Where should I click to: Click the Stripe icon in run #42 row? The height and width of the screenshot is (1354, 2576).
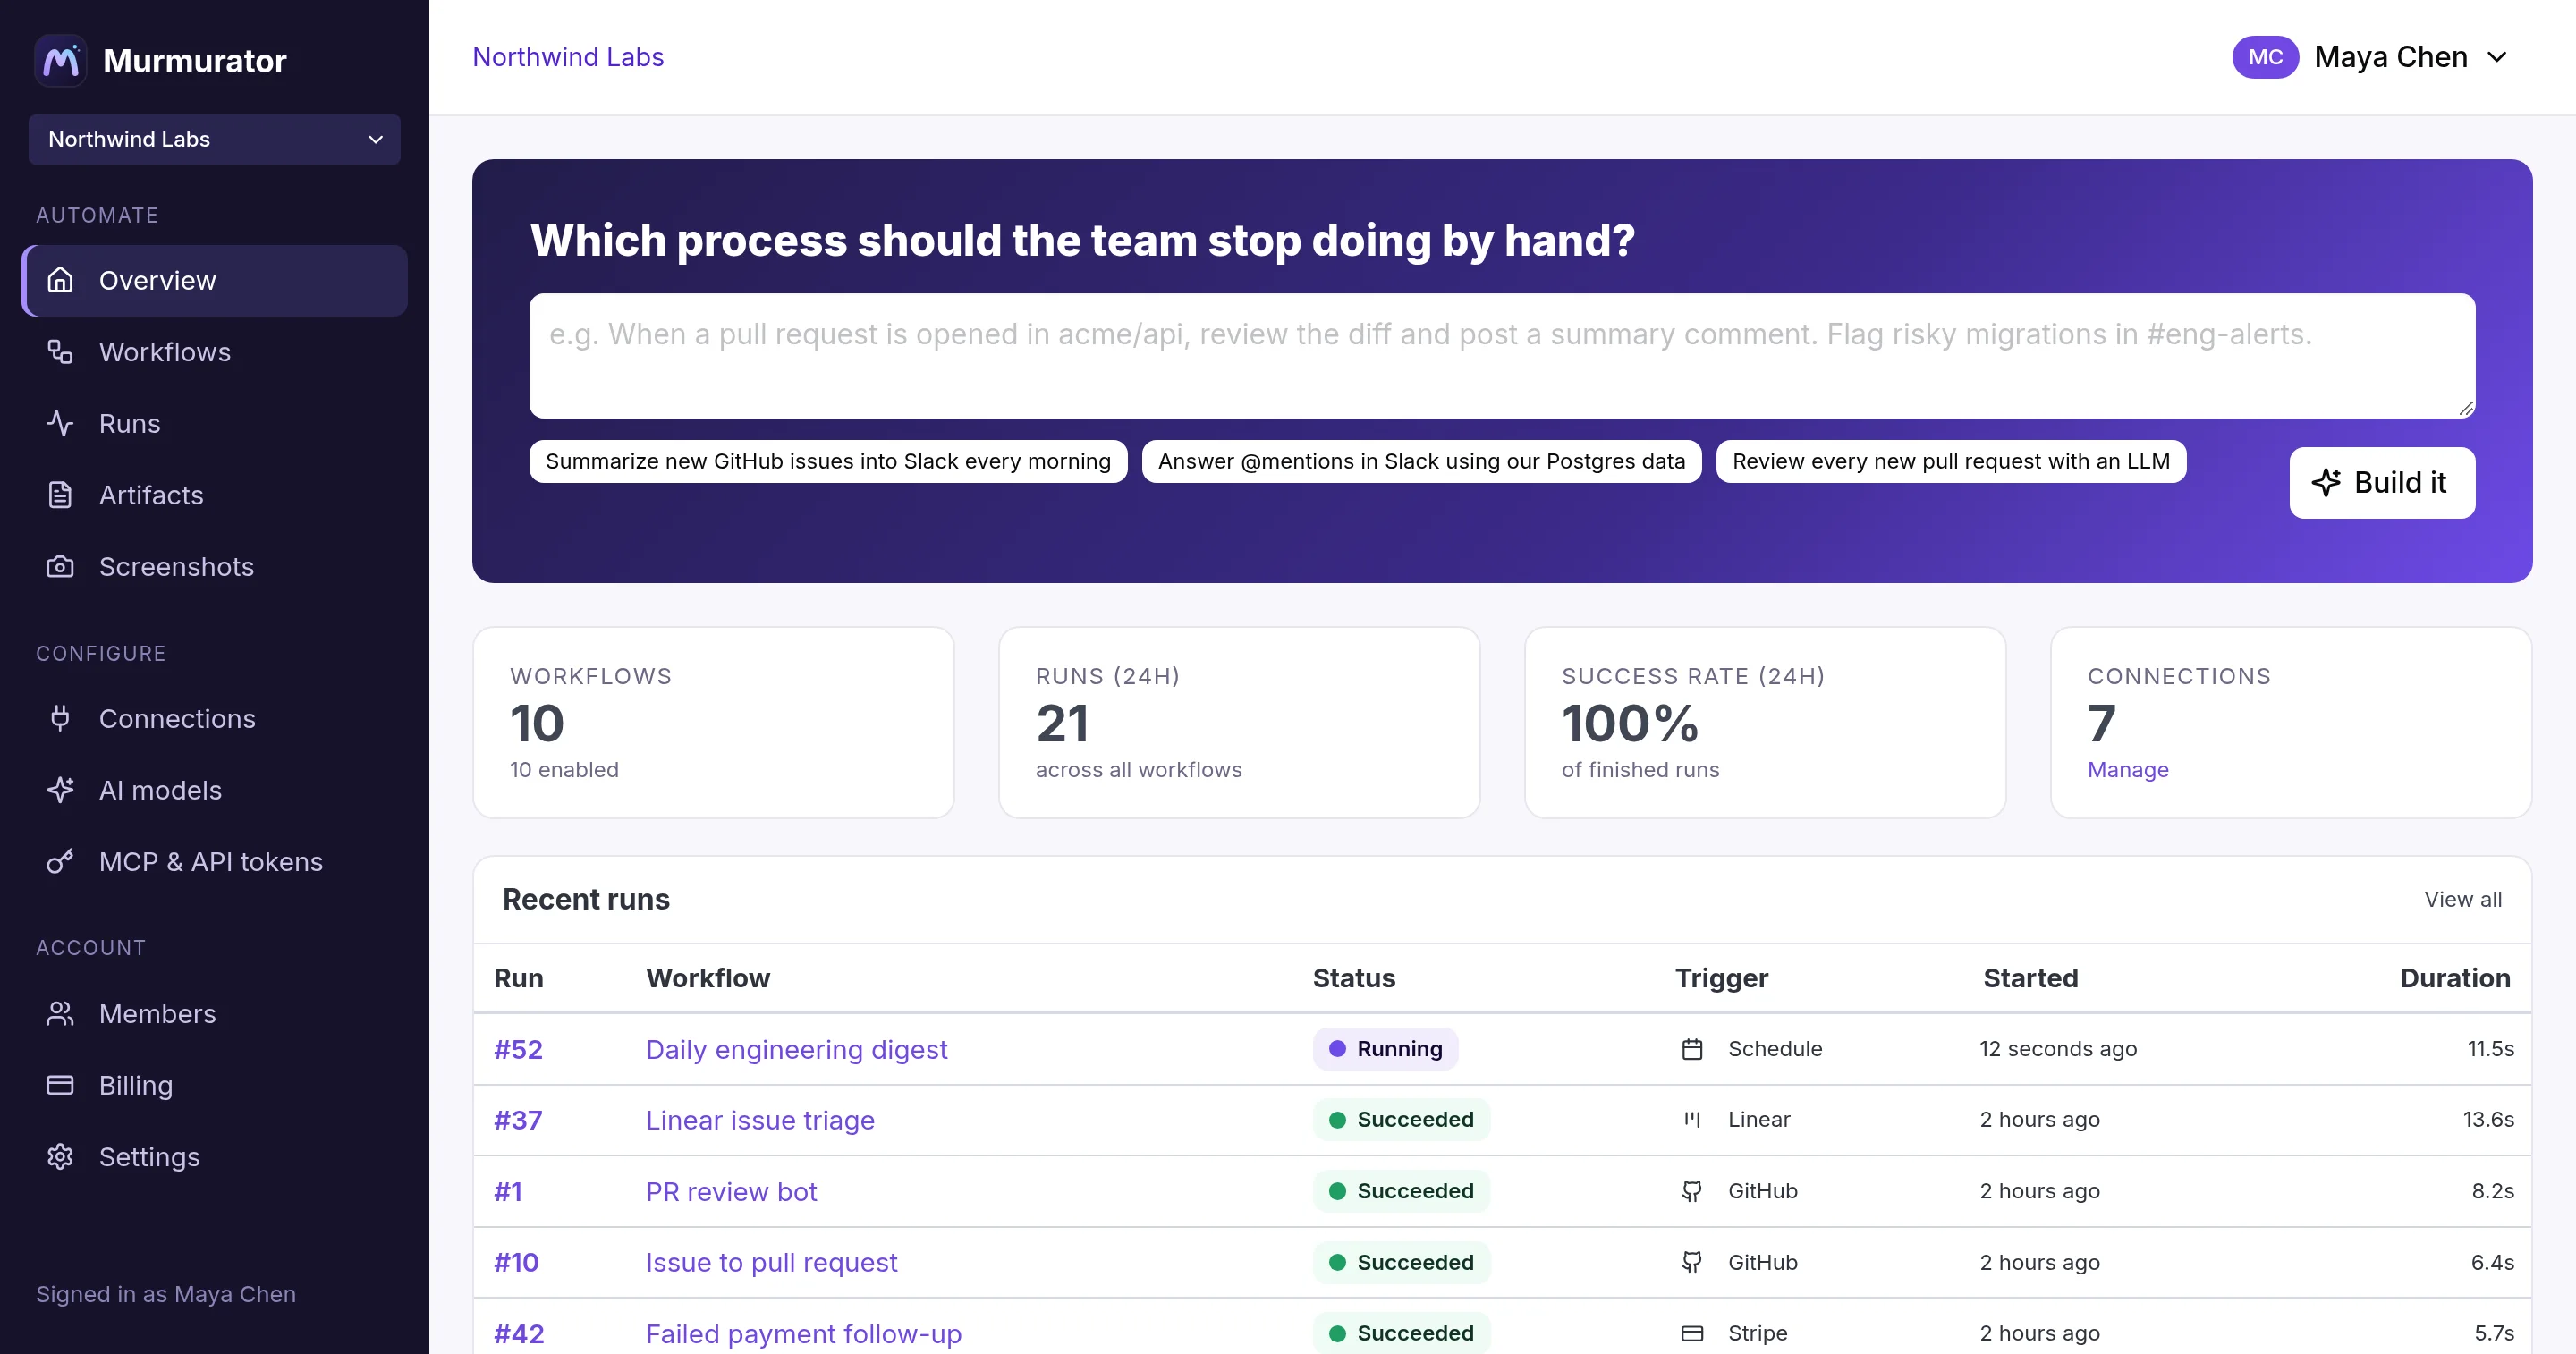[1692, 1333]
